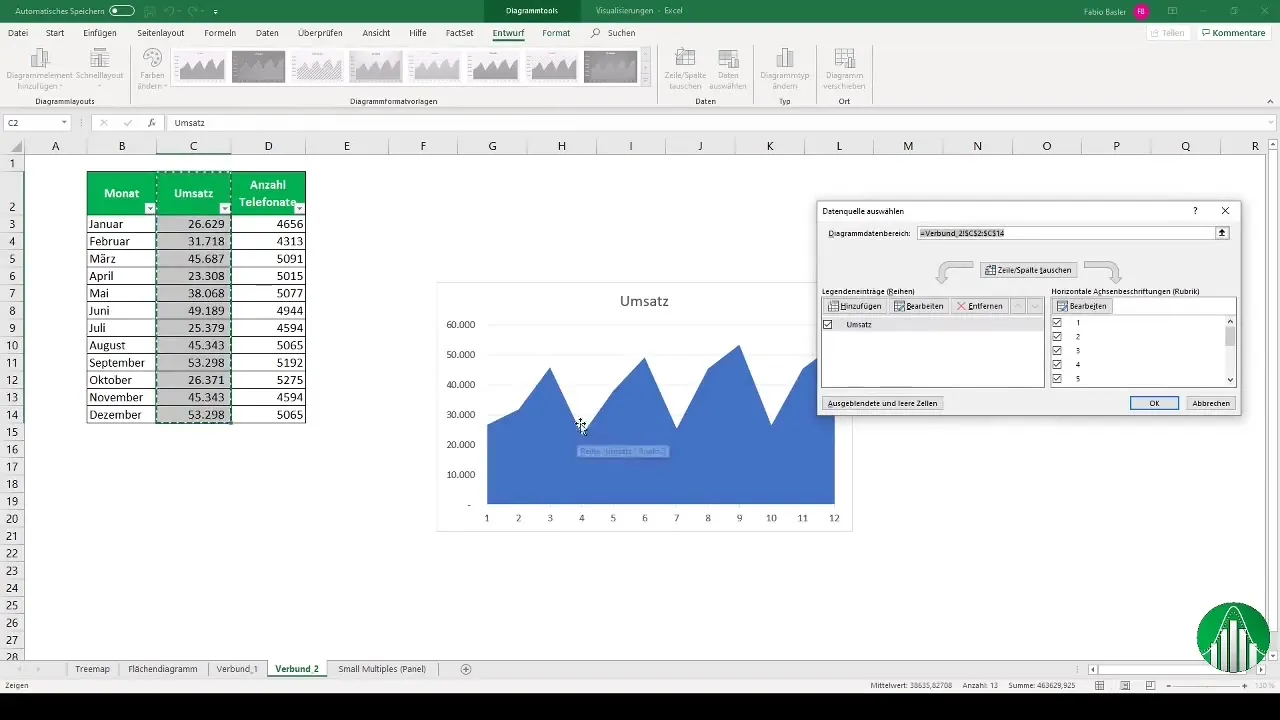
Task: Switch to Page Layout view icon
Action: tap(1125, 686)
